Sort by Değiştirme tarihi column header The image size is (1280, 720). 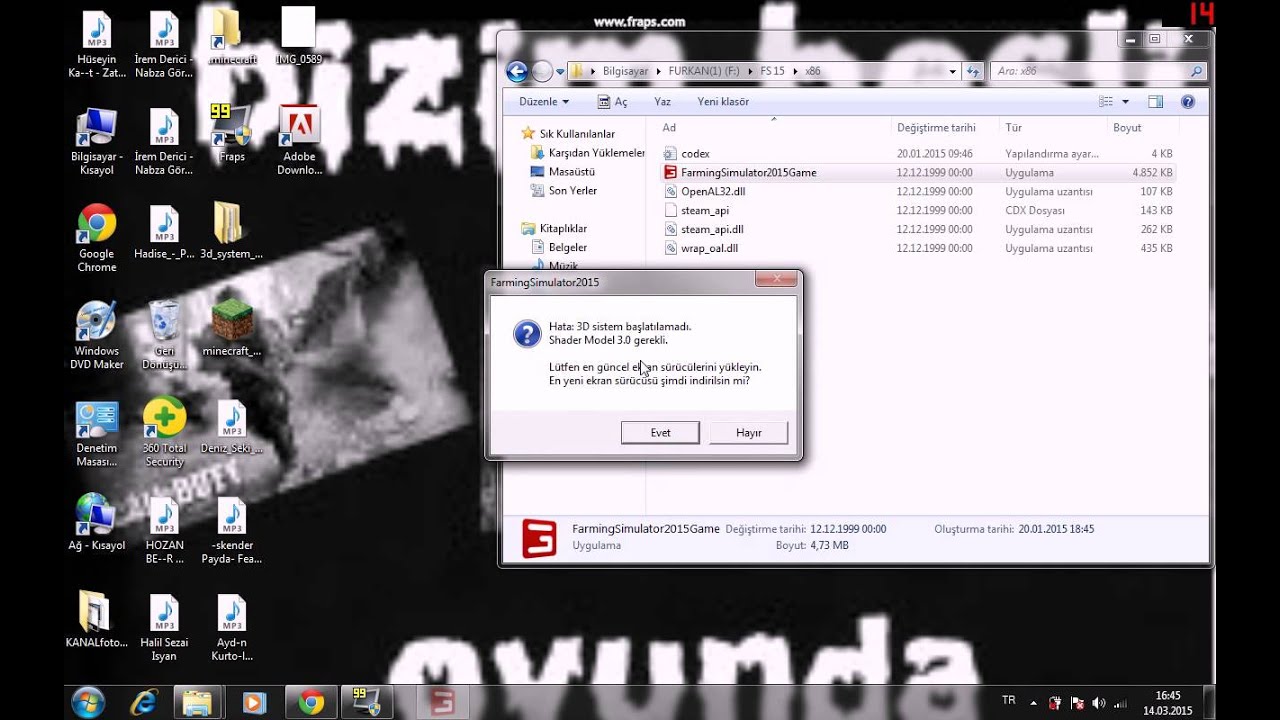click(x=945, y=127)
